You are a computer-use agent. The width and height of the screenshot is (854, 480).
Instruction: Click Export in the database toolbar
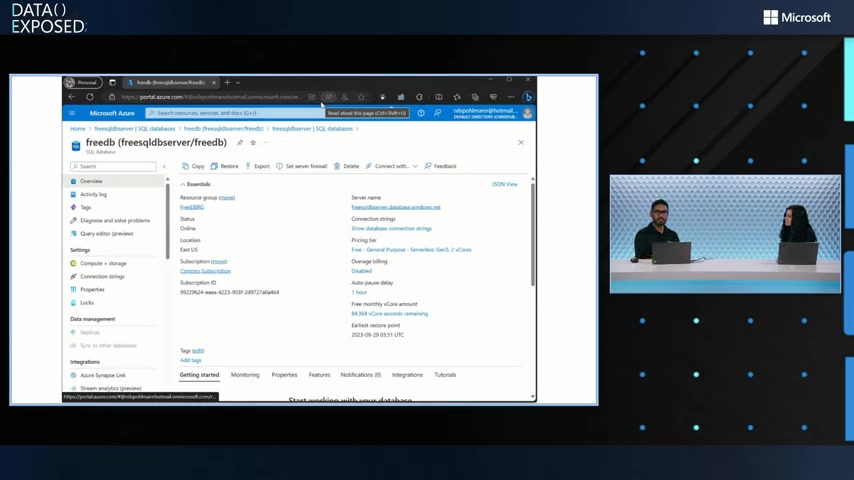(257, 166)
